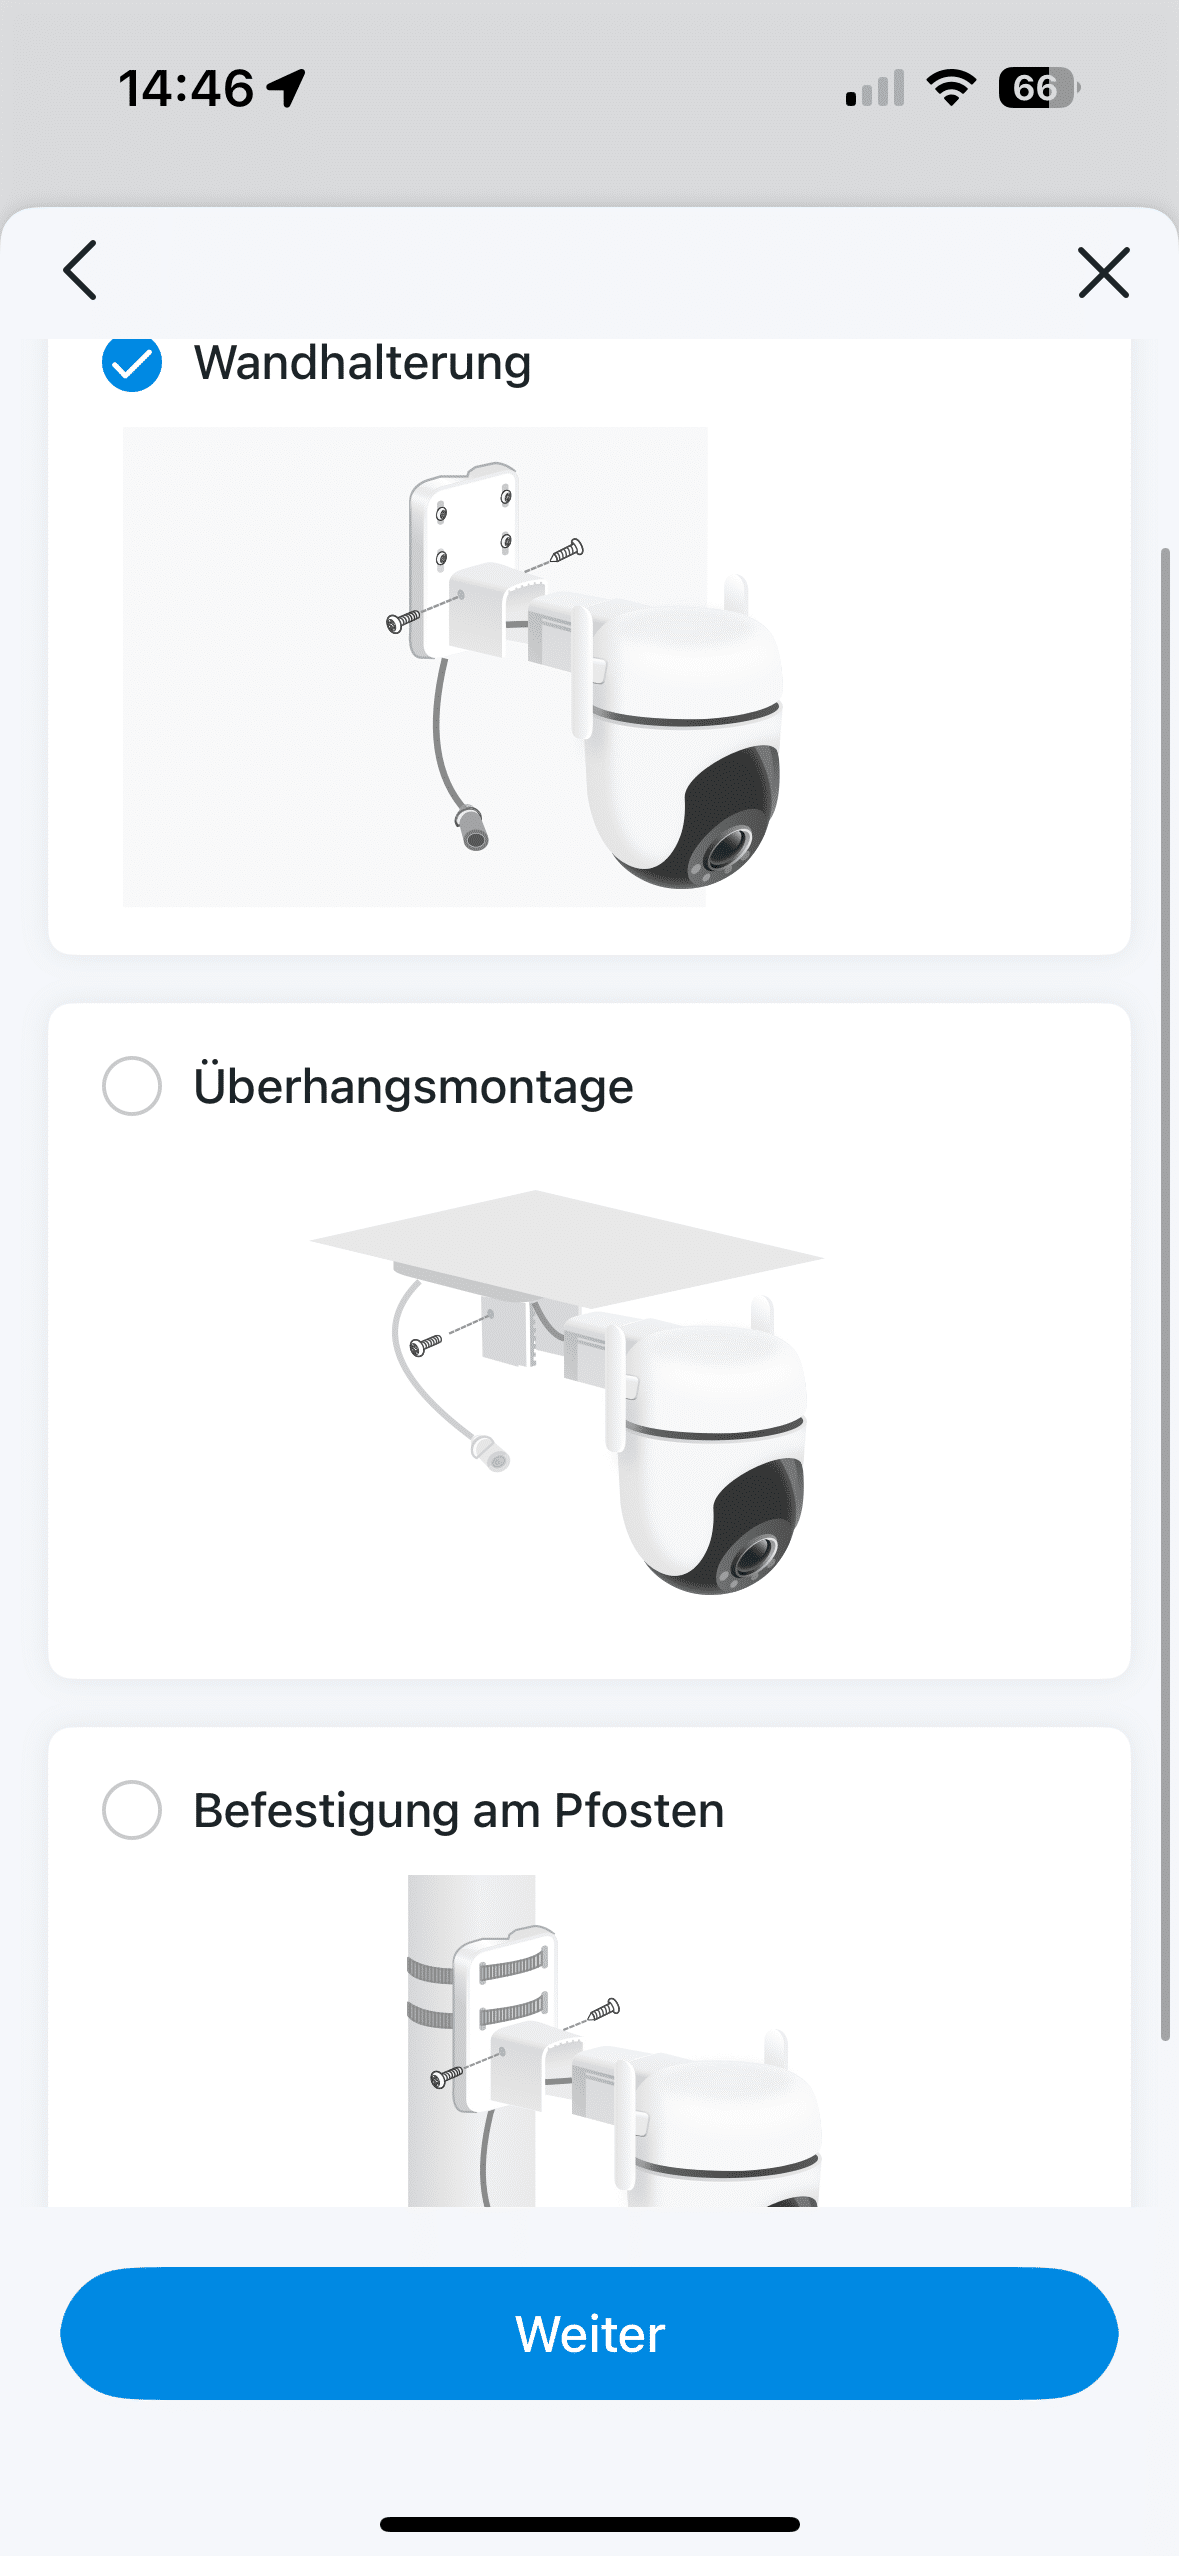Tap the Überhangsmontage label text
The image size is (1179, 2556).
[x=413, y=1086]
